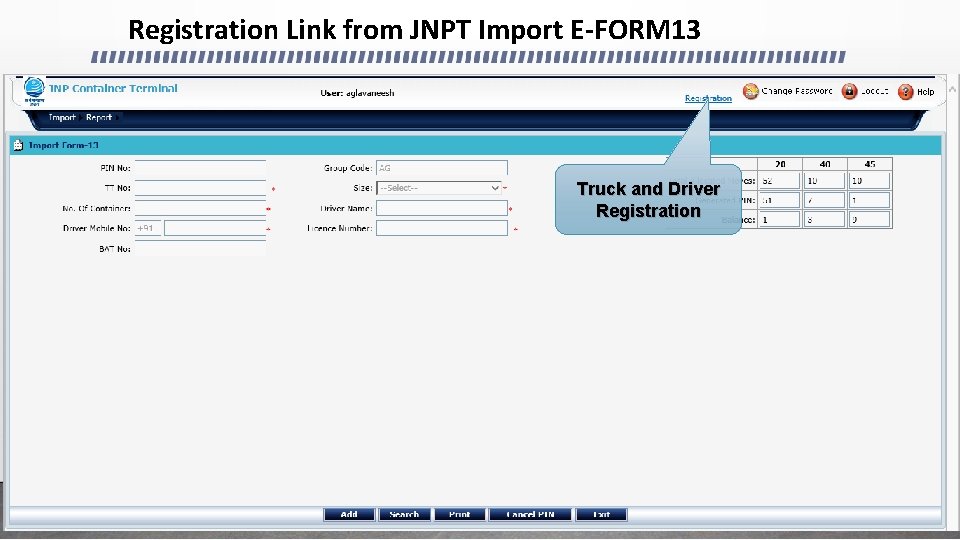This screenshot has height=540, width=960.
Task: Click the Add button
Action: click(349, 514)
